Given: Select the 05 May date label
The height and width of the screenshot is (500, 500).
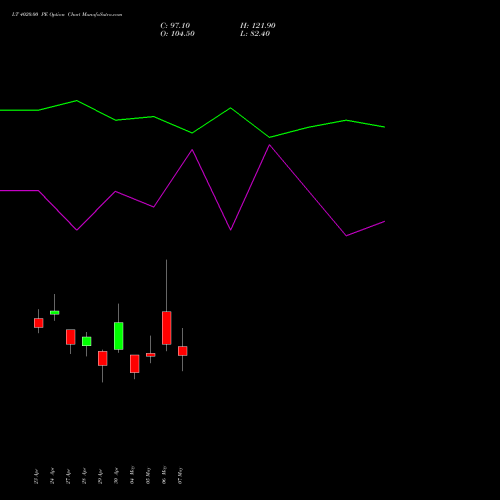Looking at the screenshot, I should [x=148, y=475].
